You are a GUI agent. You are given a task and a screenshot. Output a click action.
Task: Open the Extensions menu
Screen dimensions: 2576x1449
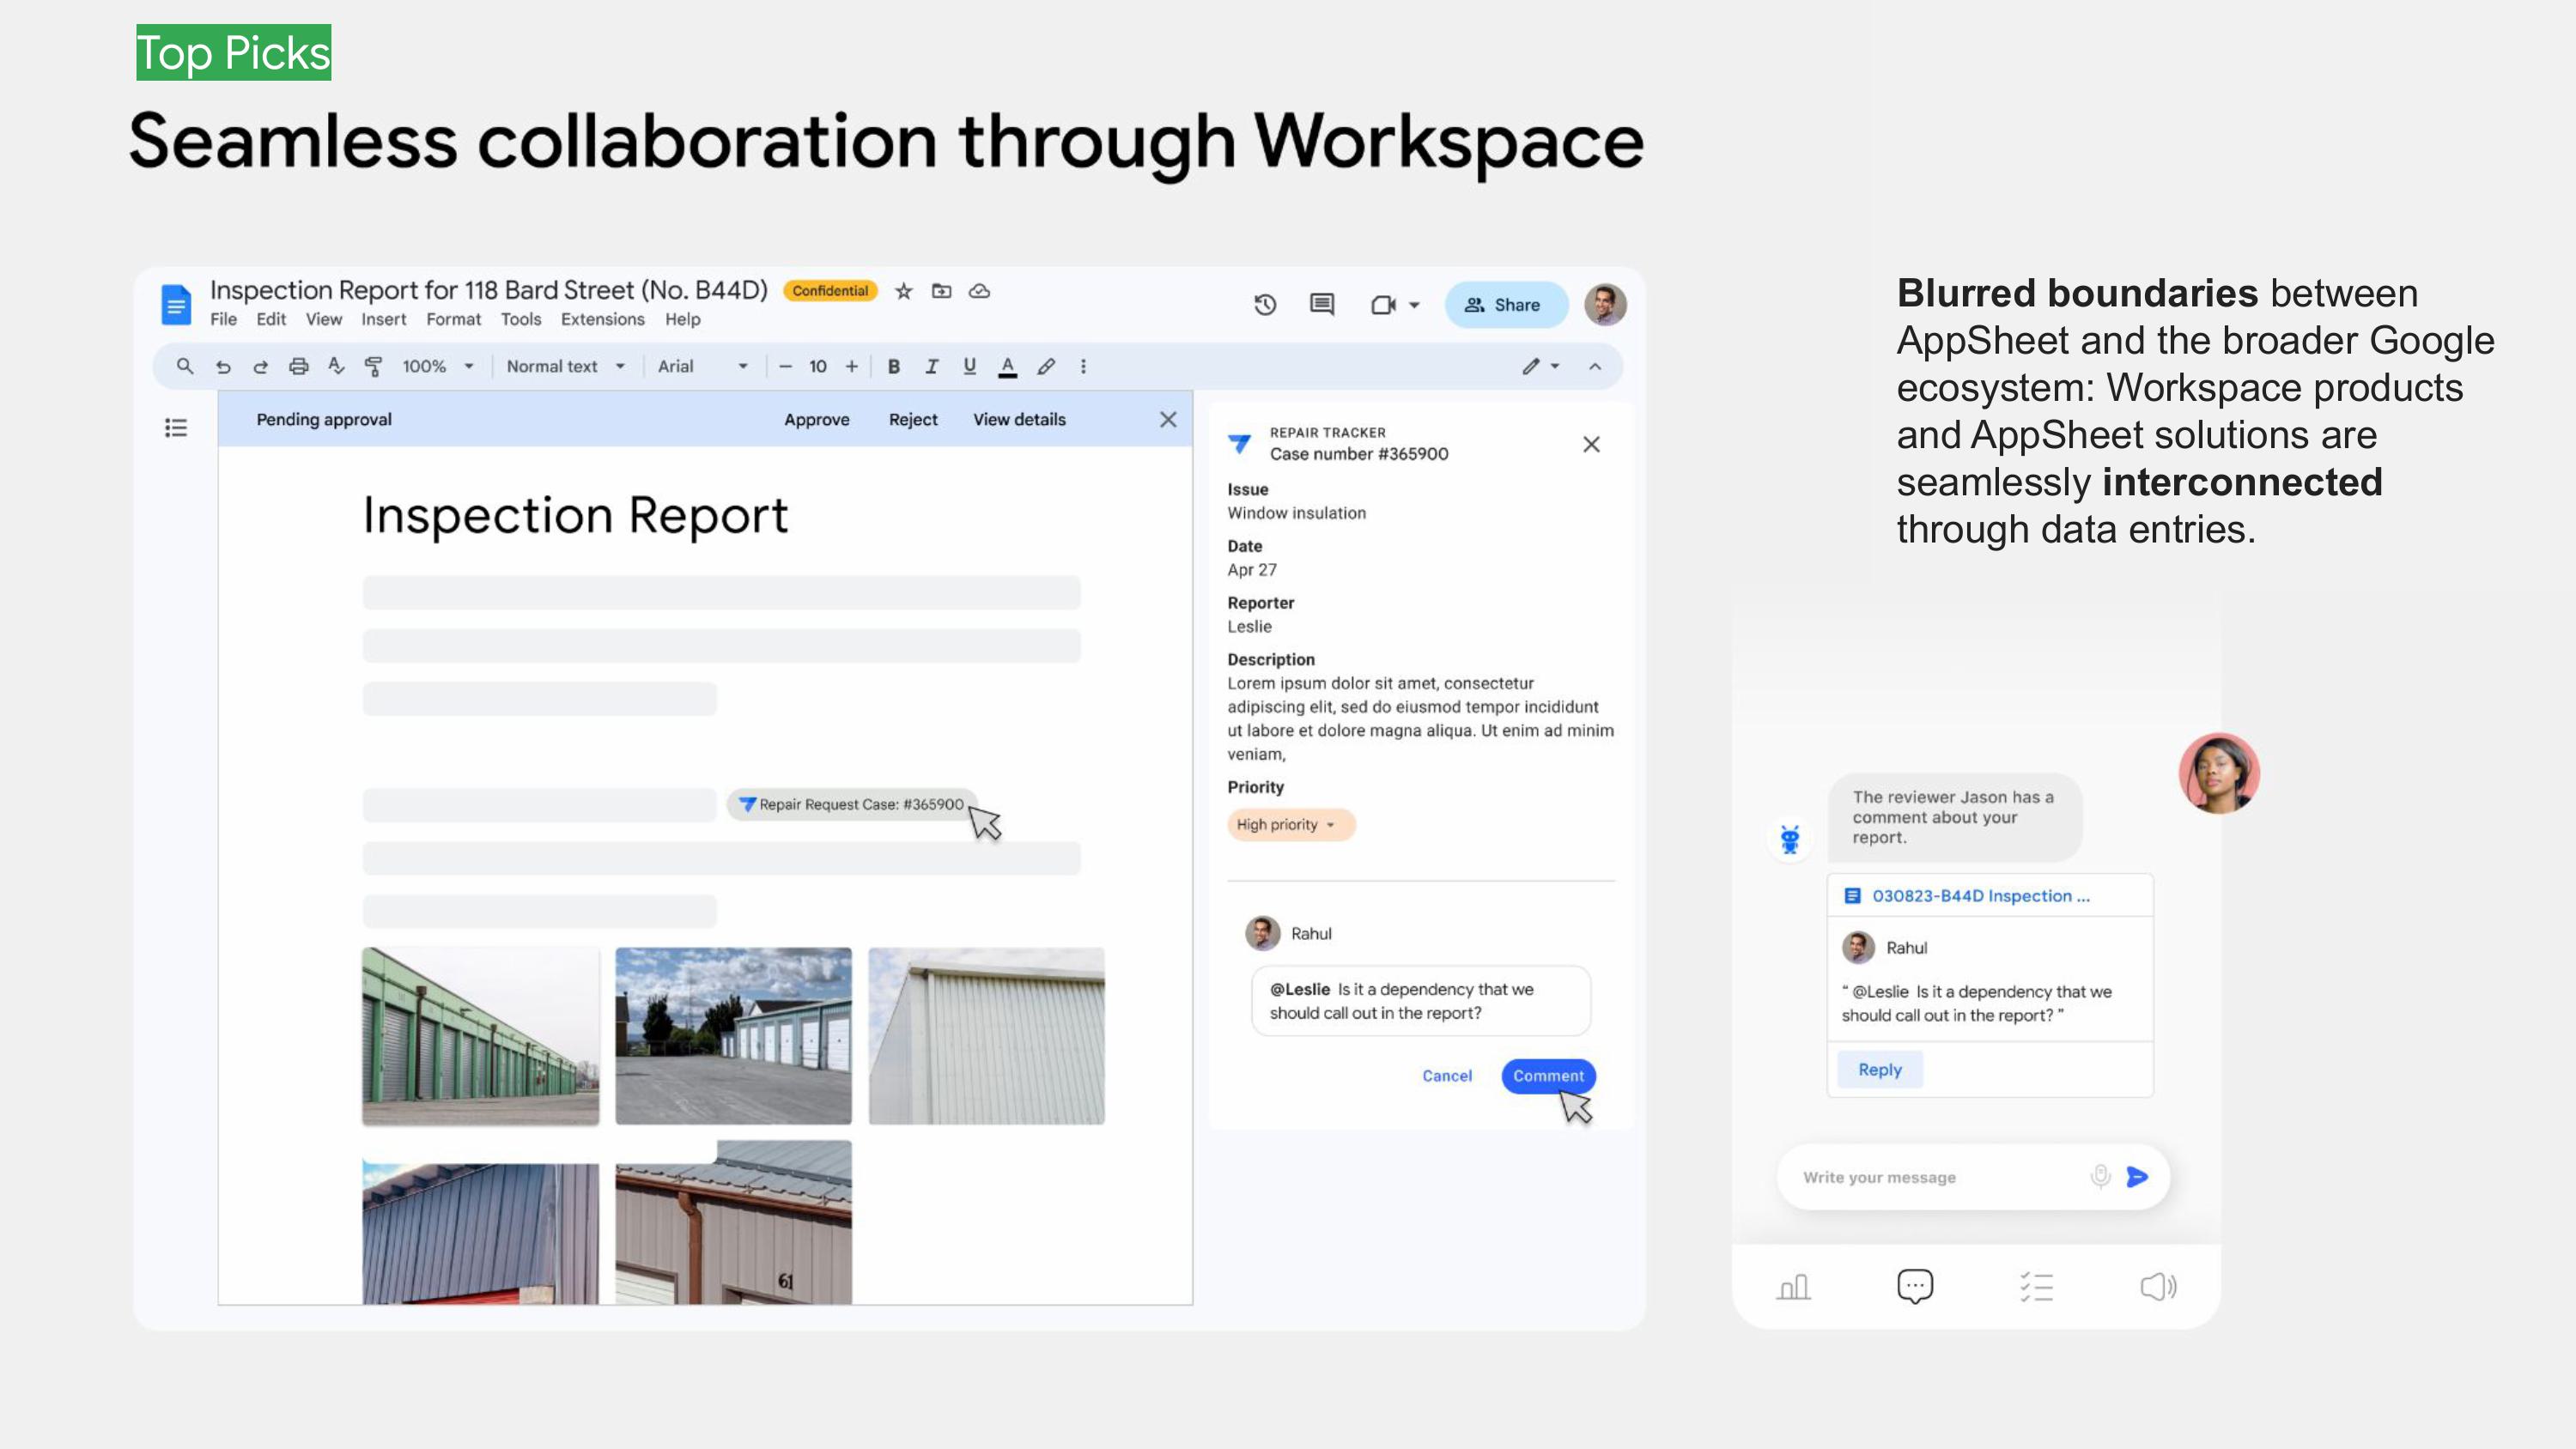(603, 319)
